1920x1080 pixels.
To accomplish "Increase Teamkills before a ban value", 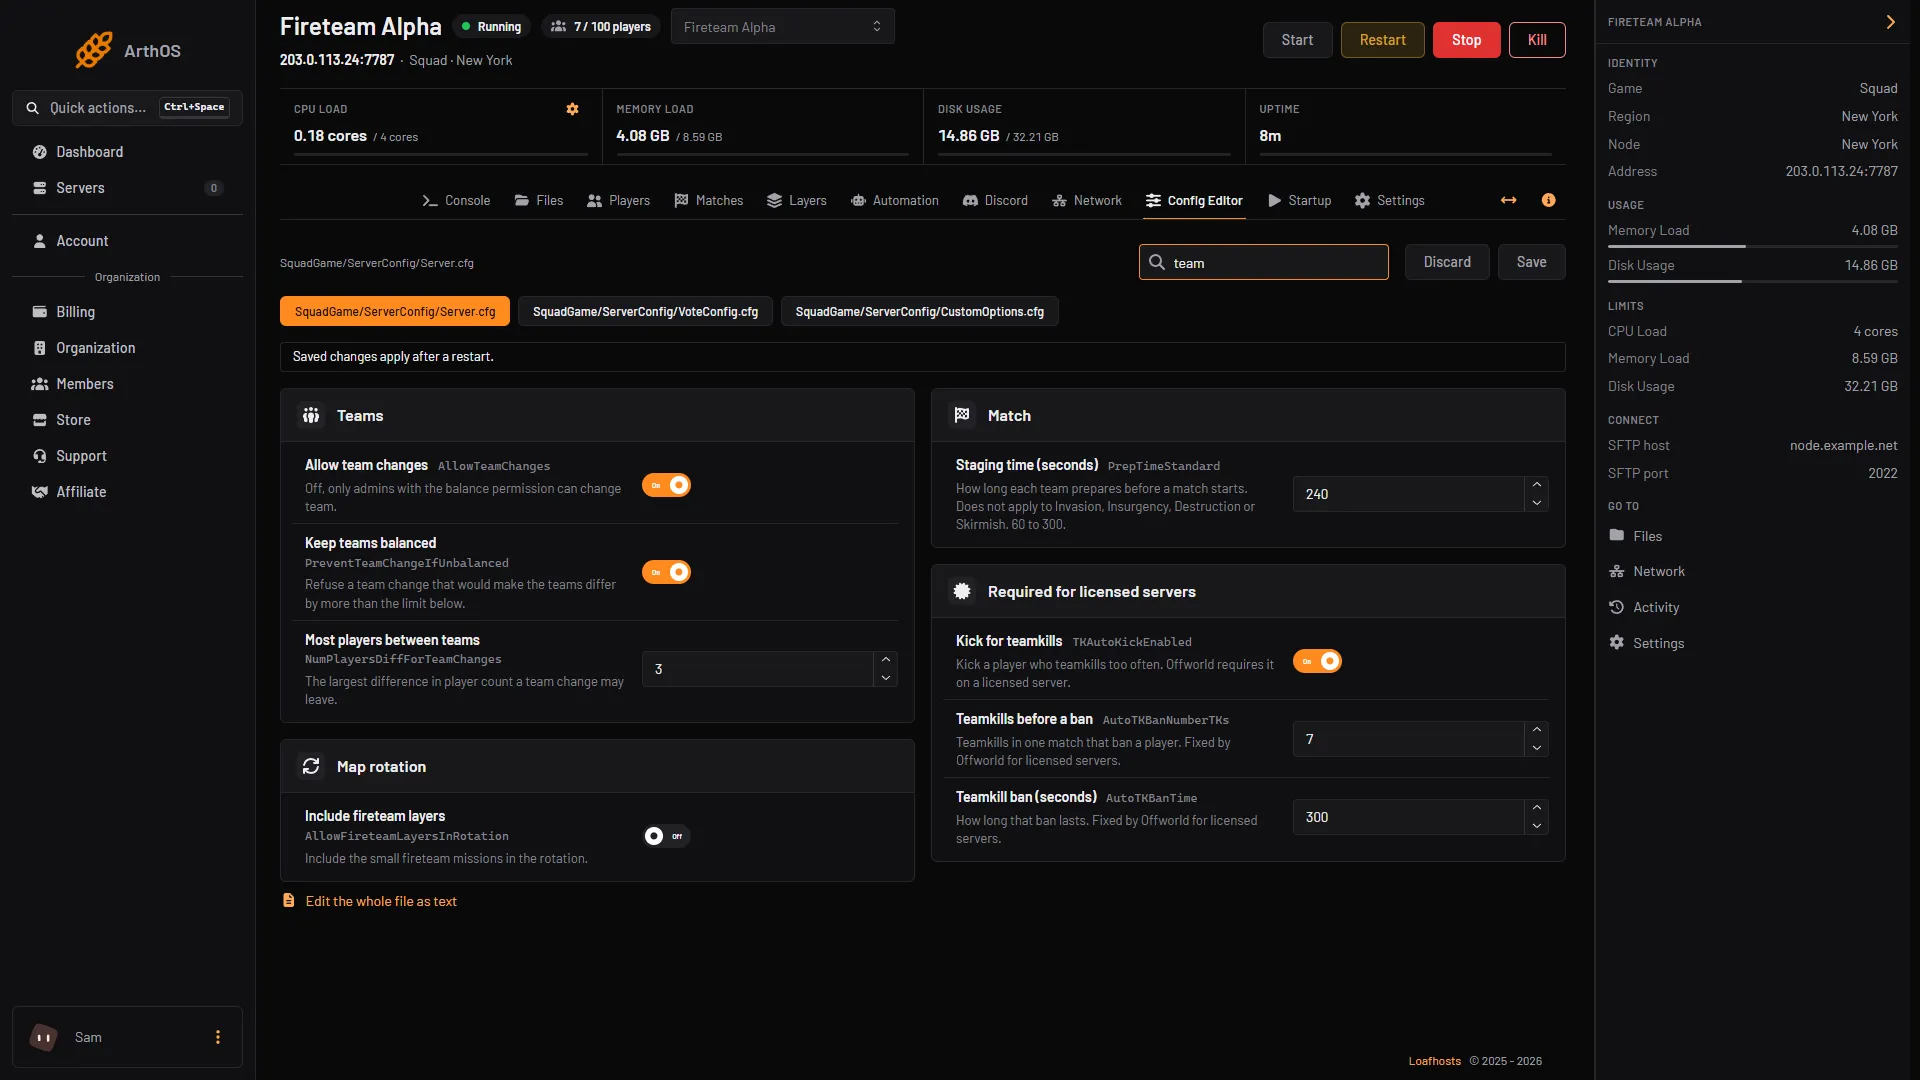I will 1536,730.
